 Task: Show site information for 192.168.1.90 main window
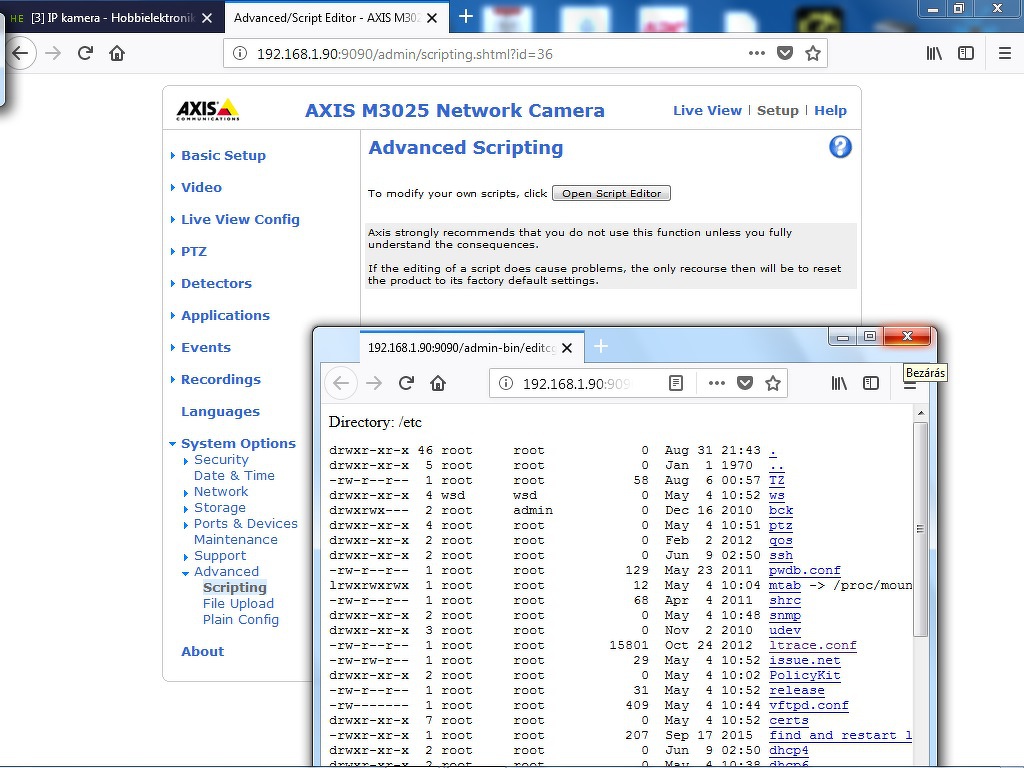pyautogui.click(x=240, y=54)
